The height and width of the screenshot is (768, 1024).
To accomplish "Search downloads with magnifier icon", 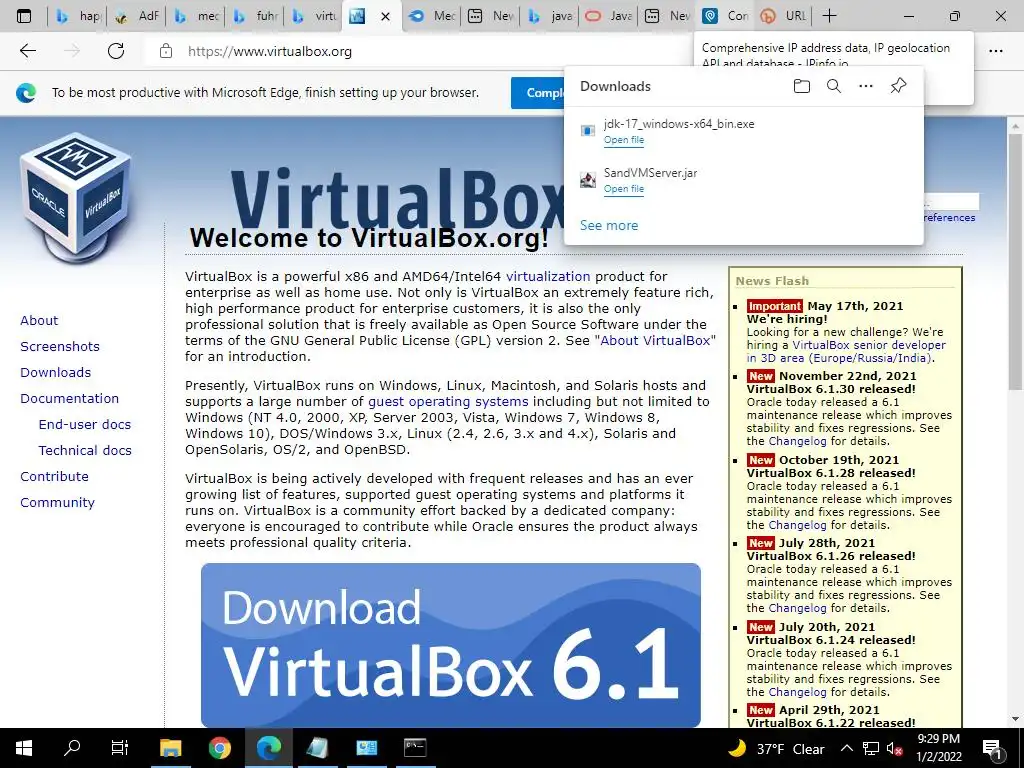I will pos(833,86).
